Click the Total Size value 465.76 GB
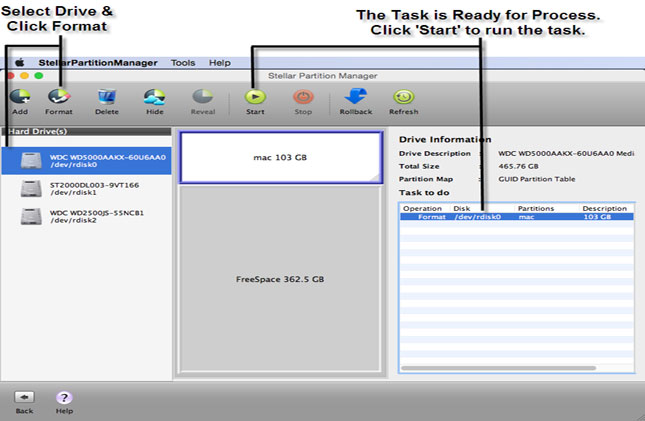This screenshot has width=645, height=421. tap(518, 166)
